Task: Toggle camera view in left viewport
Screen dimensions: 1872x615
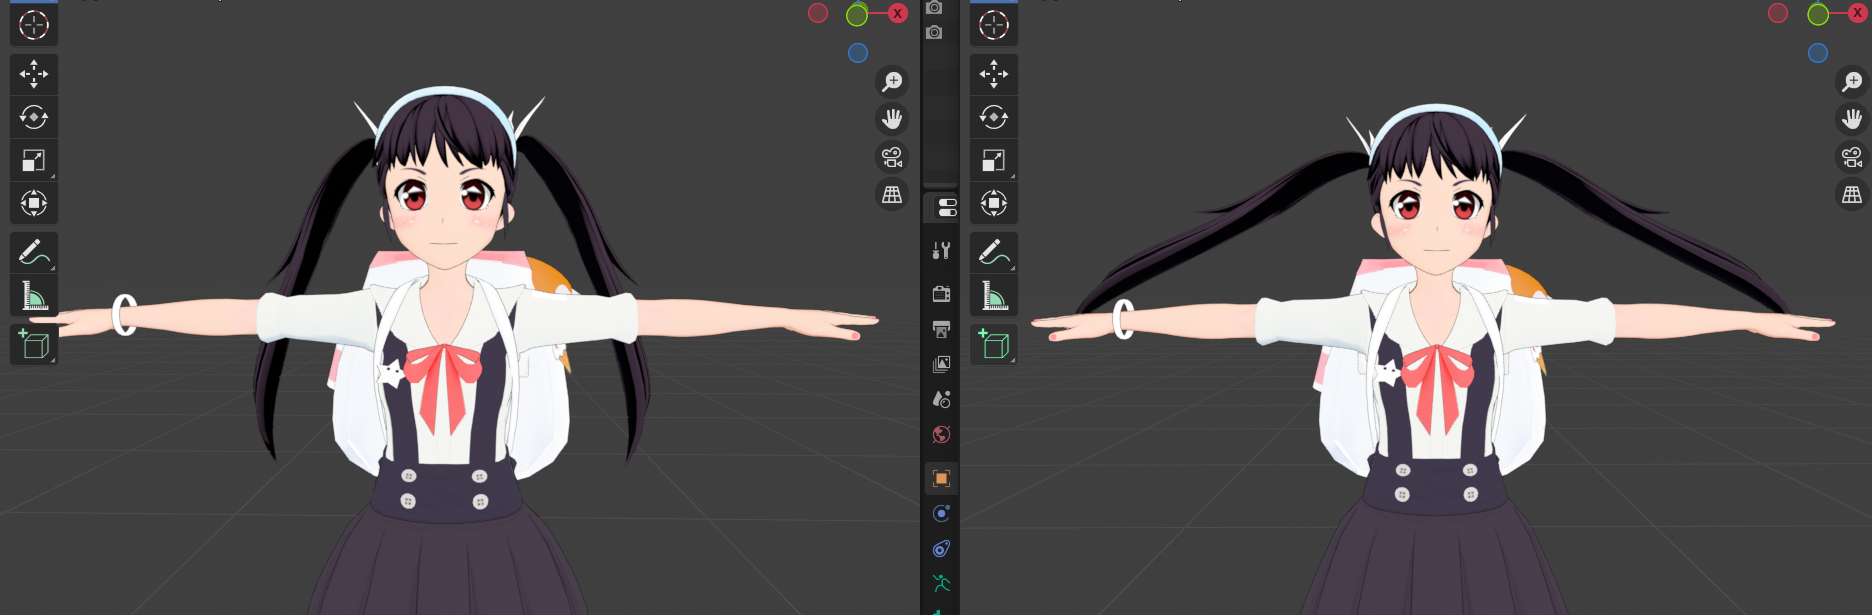Action: pyautogui.click(x=892, y=157)
